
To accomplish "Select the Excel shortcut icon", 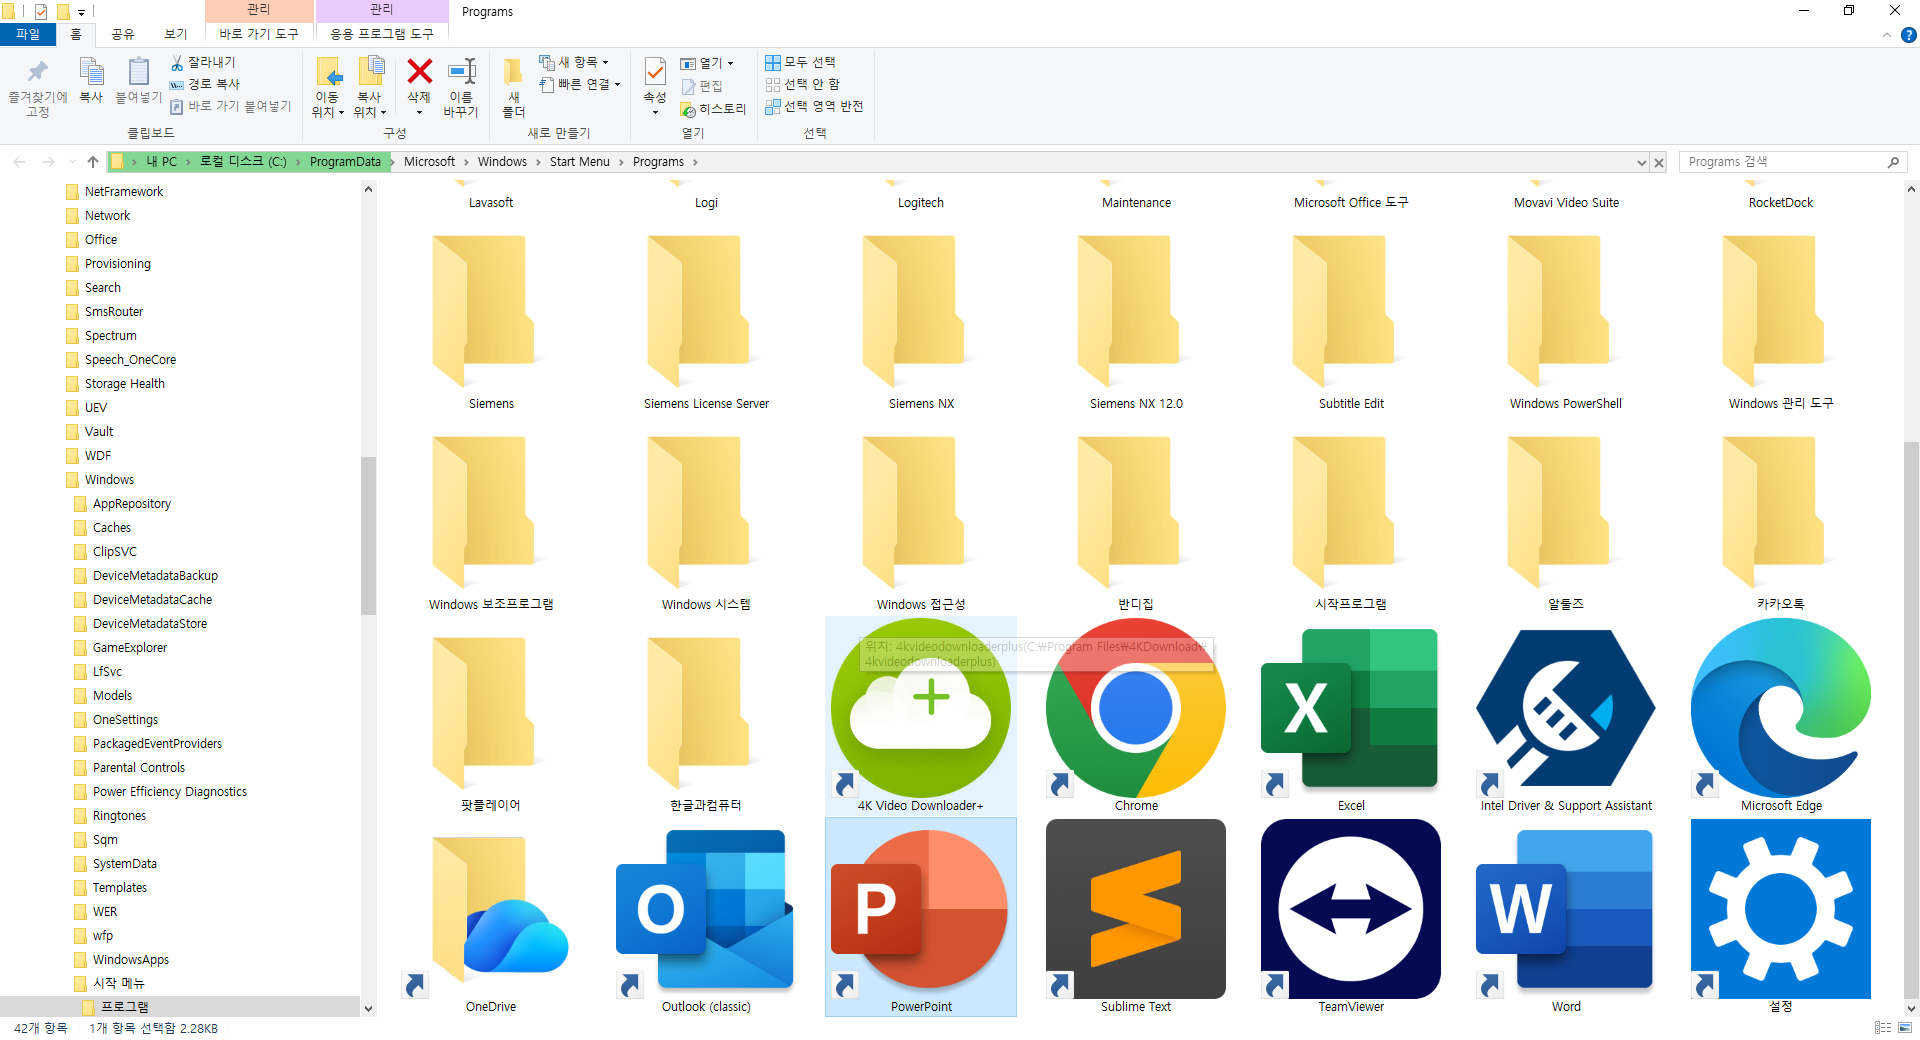I will click(x=1351, y=708).
